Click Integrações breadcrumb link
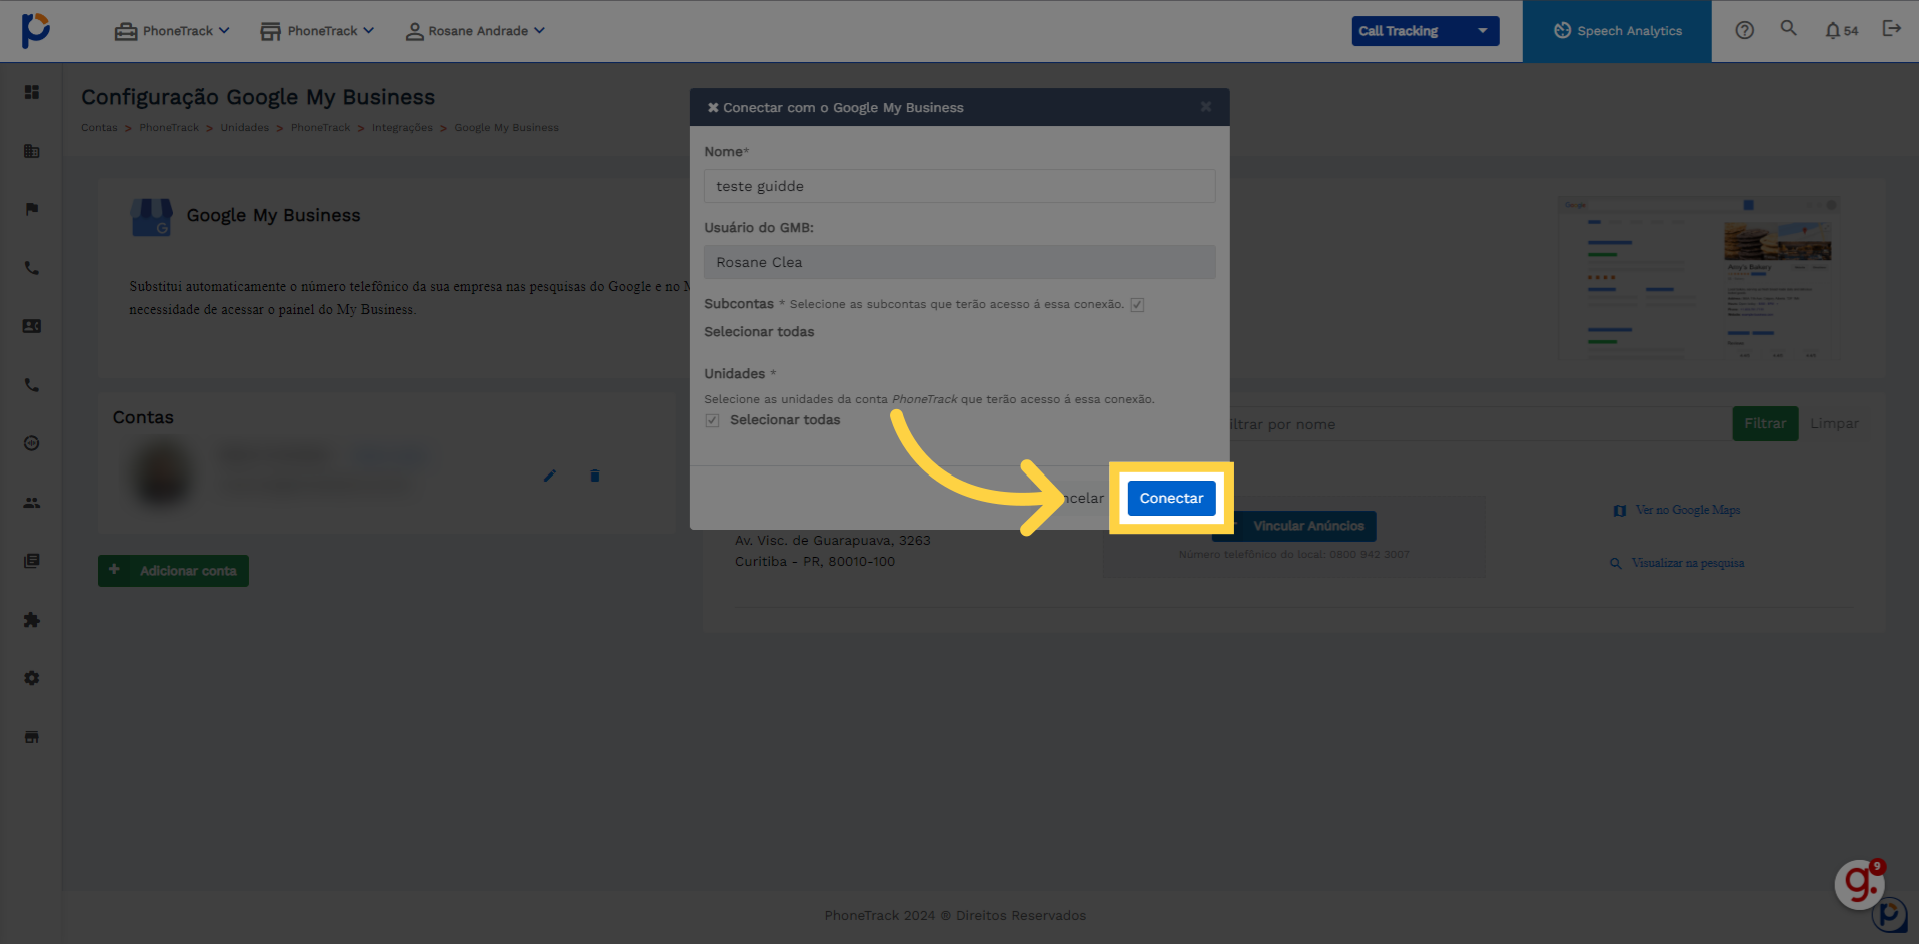This screenshot has height=944, width=1919. [402, 128]
